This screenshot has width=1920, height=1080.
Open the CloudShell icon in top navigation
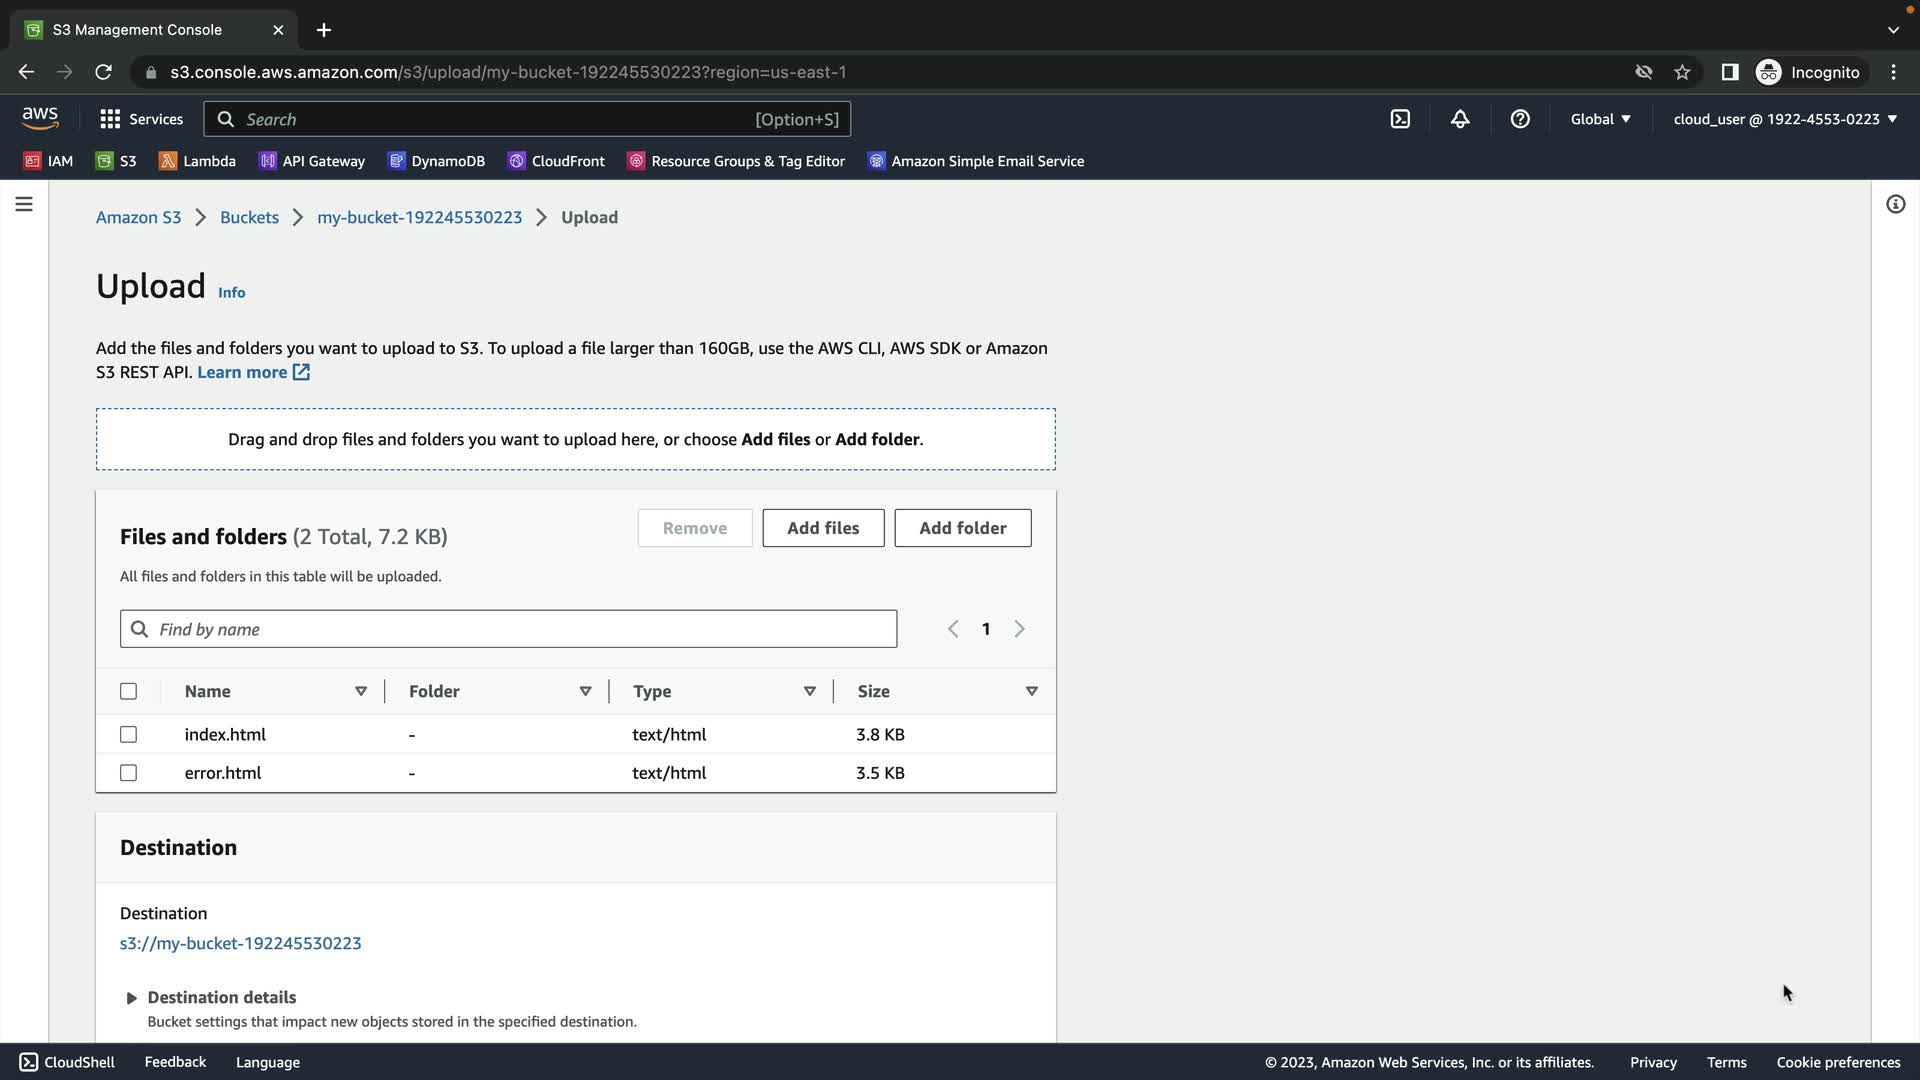1400,119
